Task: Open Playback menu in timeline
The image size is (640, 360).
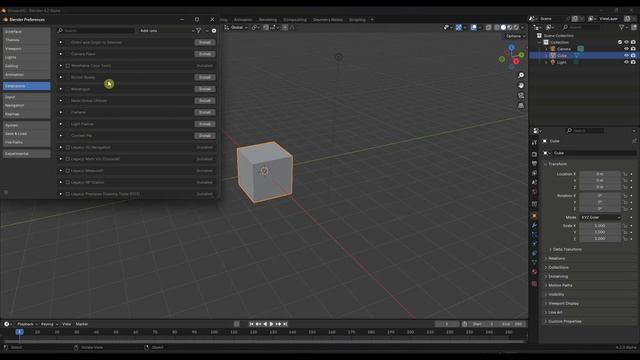Action: click(x=27, y=324)
